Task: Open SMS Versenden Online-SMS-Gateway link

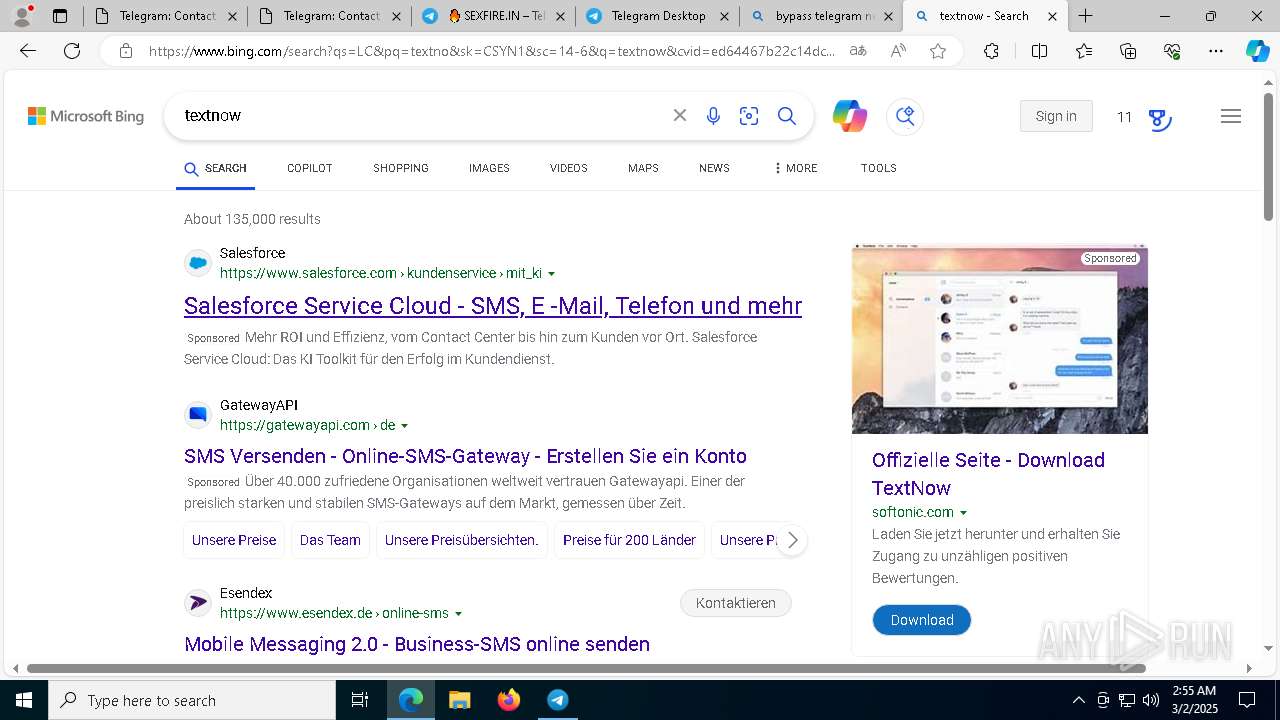Action: click(x=465, y=456)
